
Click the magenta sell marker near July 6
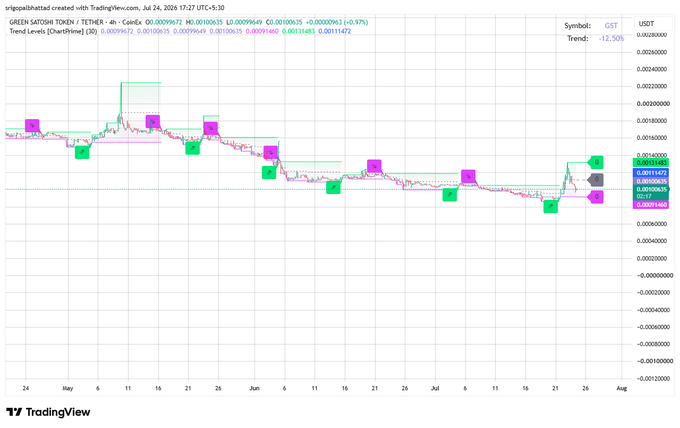point(468,176)
